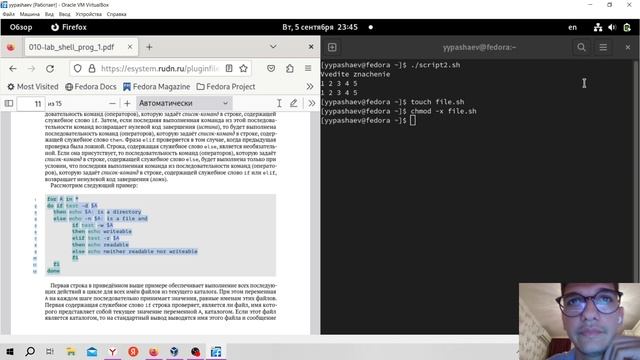
Task: Open the volume icon in top bar
Action: [612, 27]
